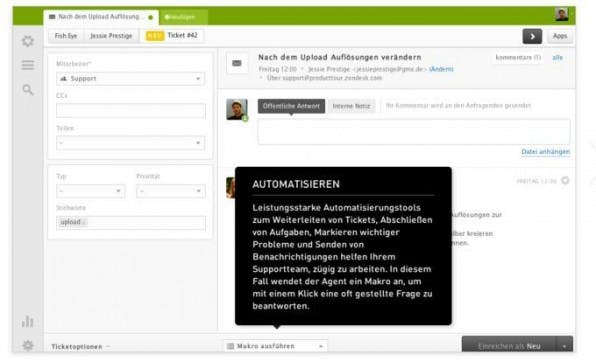Open the submit status dropdown arrow
This screenshot has width=596, height=361.
pos(564,345)
